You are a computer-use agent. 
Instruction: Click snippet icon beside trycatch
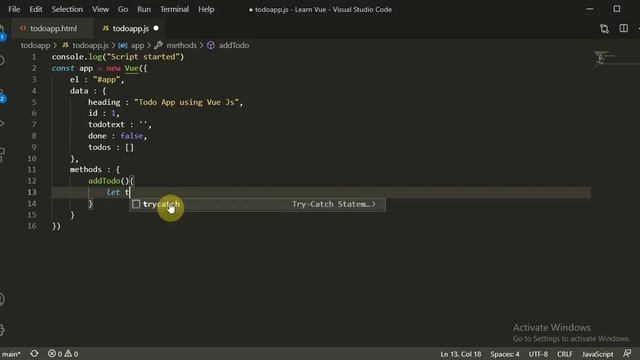pyautogui.click(x=136, y=204)
